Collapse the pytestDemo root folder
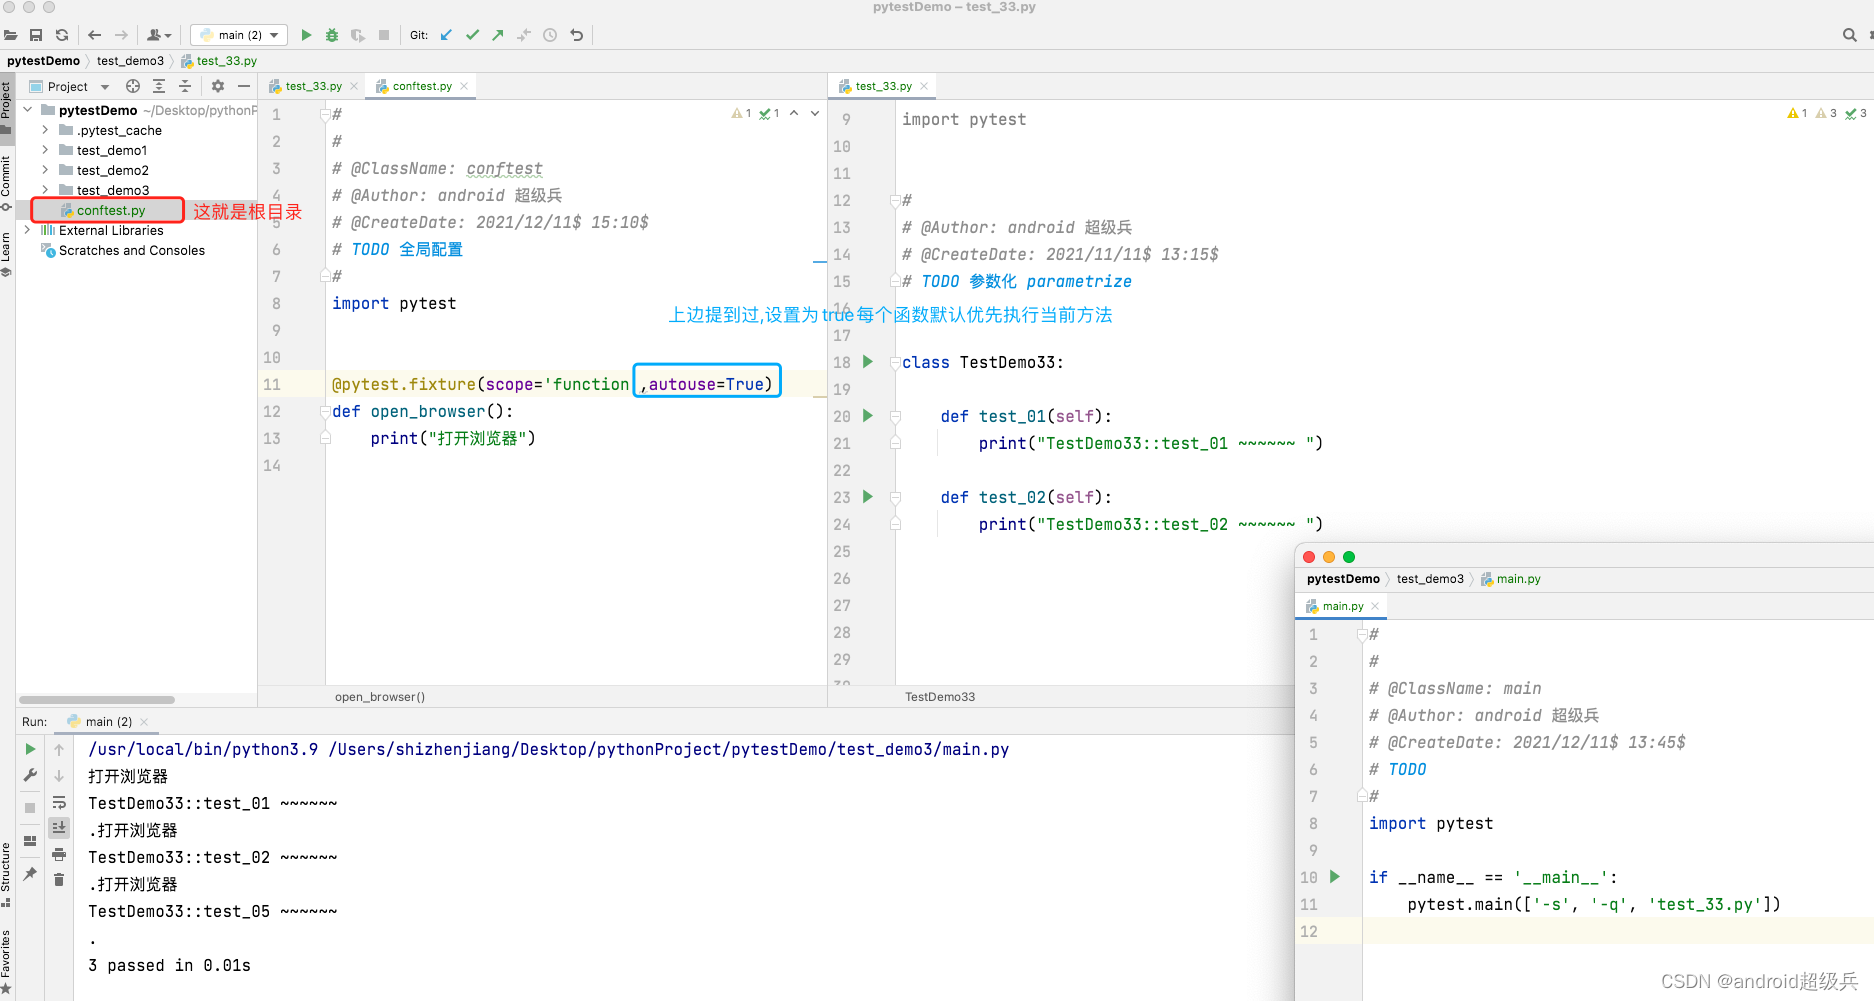1874x1001 pixels. tap(28, 110)
